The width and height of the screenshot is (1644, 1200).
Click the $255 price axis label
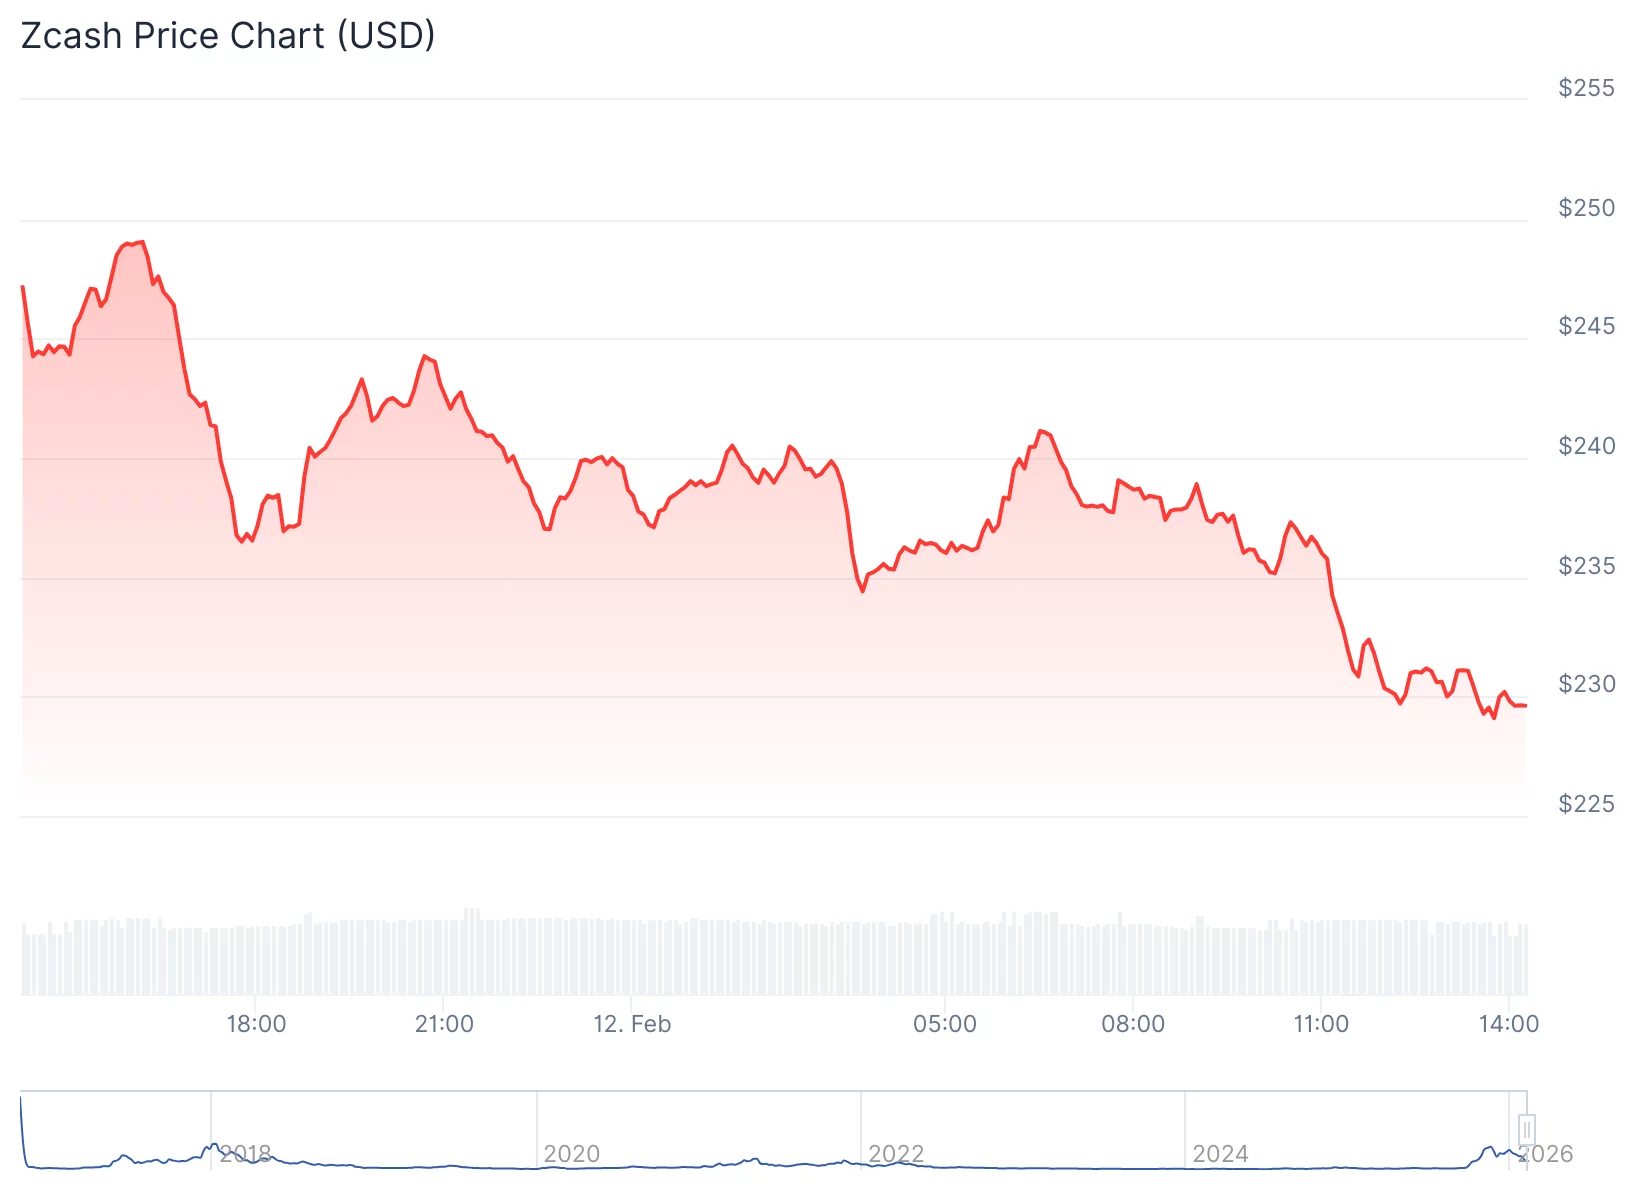point(1586,88)
